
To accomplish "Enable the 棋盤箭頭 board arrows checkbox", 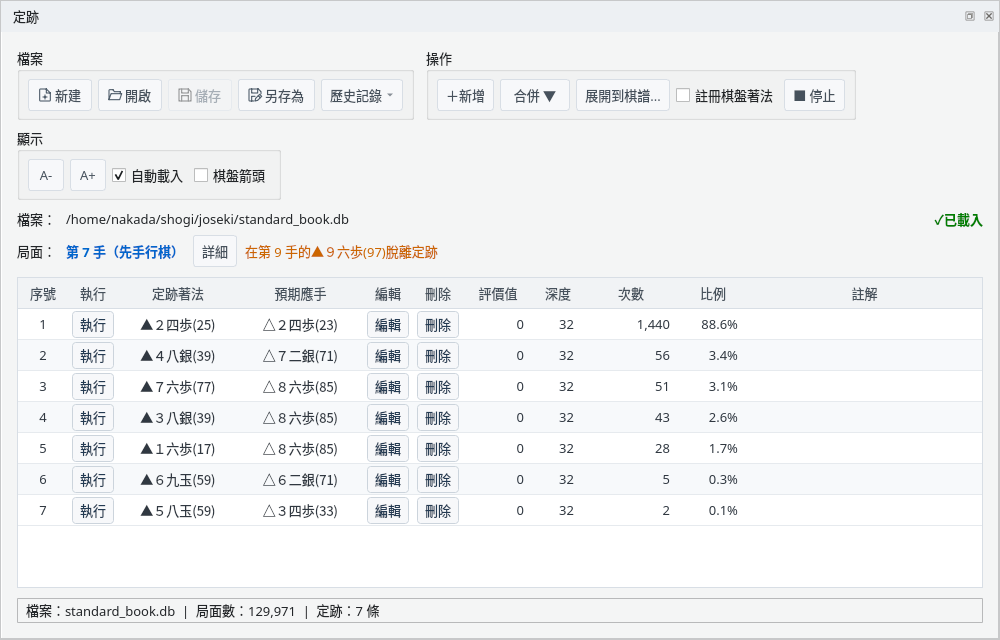I will click(x=201, y=175).
